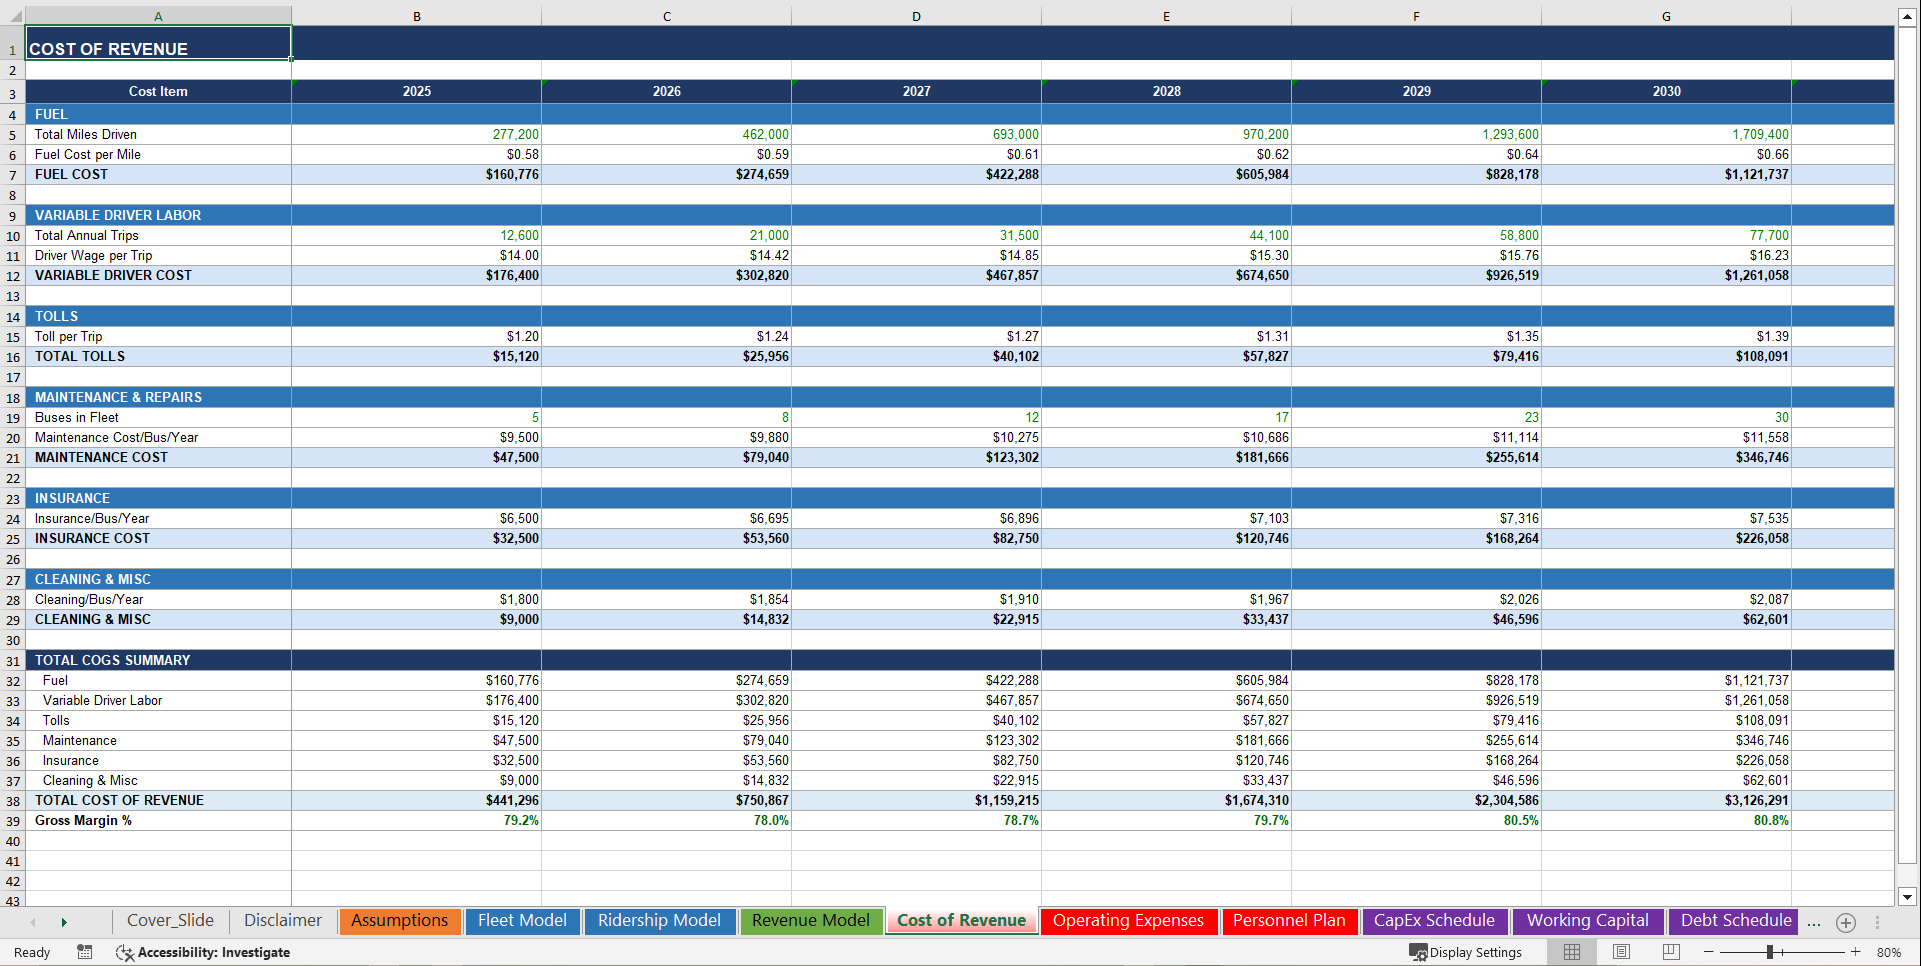The height and width of the screenshot is (966, 1921).
Task: Click the macro recording icon in status bar
Action: coord(84,952)
